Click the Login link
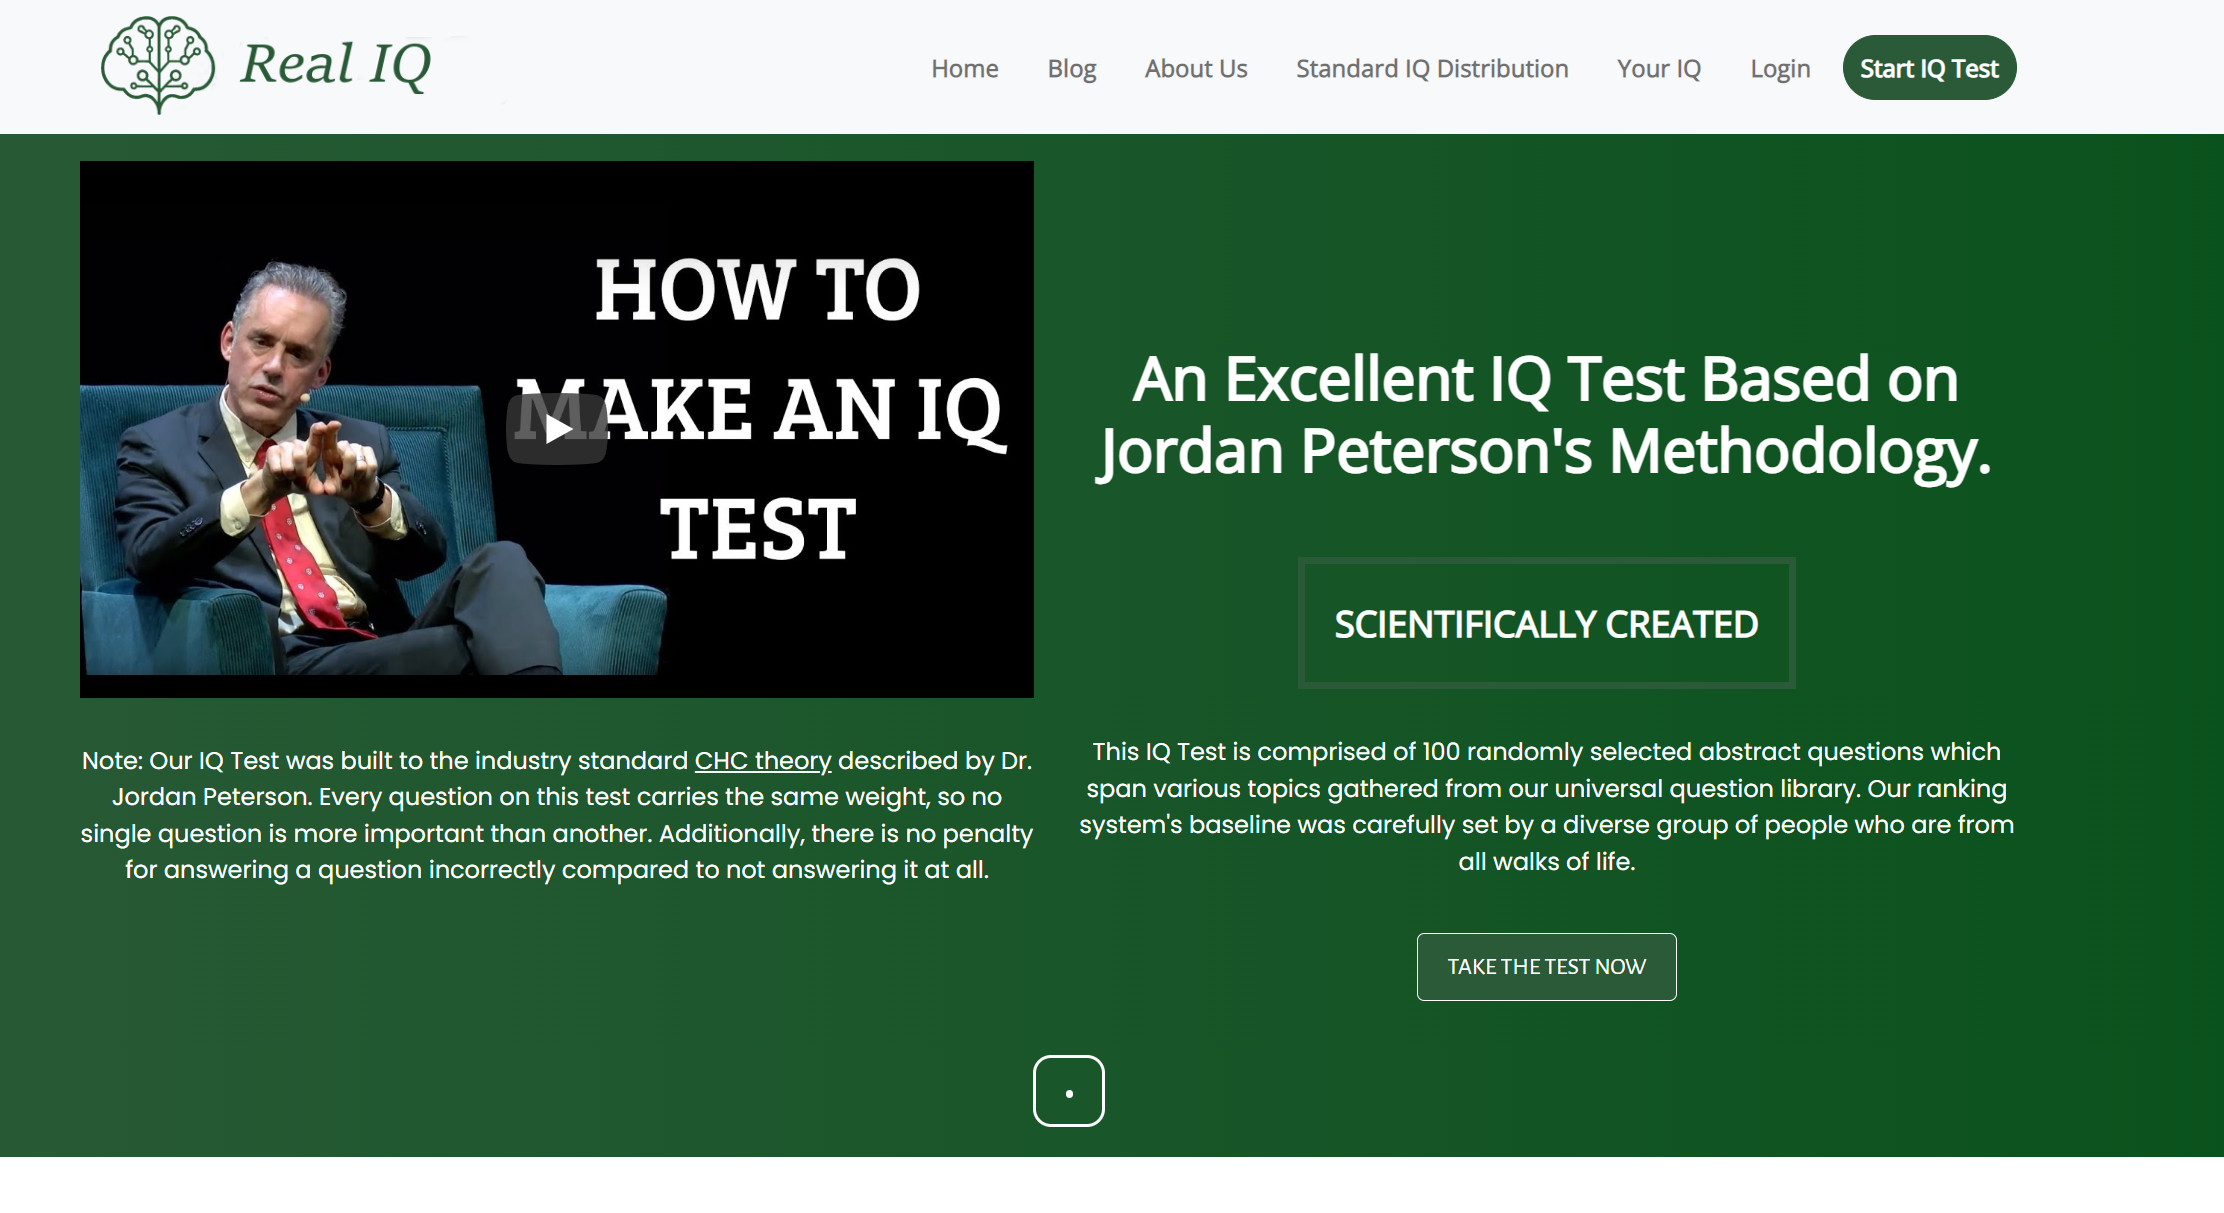Screen dimensions: 2224x1213 1779,69
